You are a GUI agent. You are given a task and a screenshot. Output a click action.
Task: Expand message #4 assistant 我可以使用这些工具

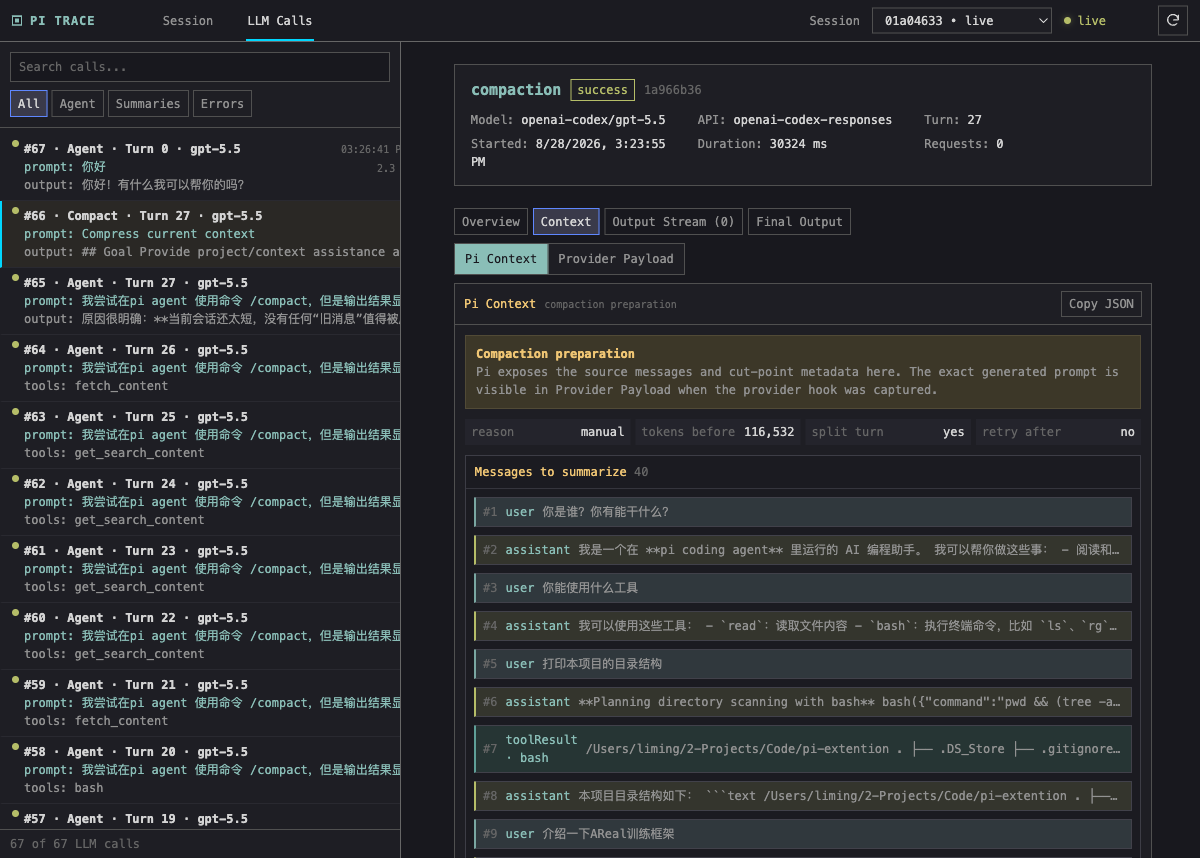click(803, 626)
